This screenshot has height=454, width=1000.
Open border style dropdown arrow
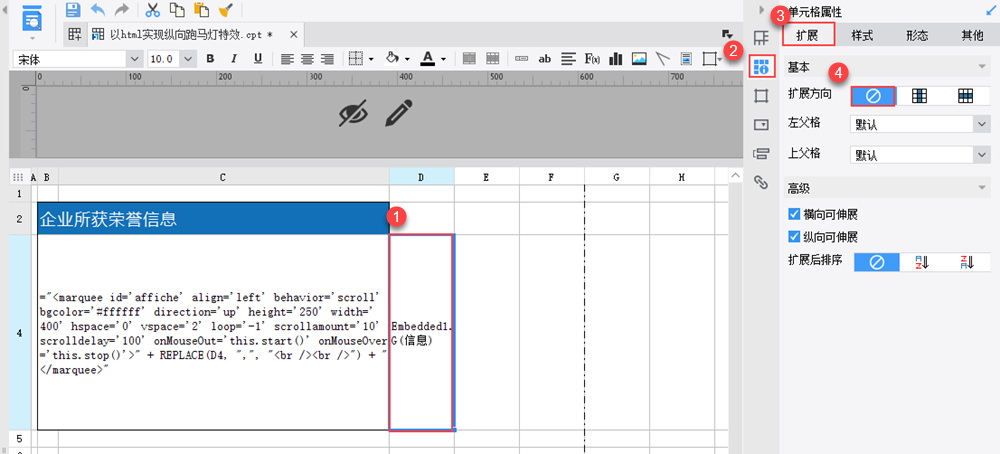point(371,59)
